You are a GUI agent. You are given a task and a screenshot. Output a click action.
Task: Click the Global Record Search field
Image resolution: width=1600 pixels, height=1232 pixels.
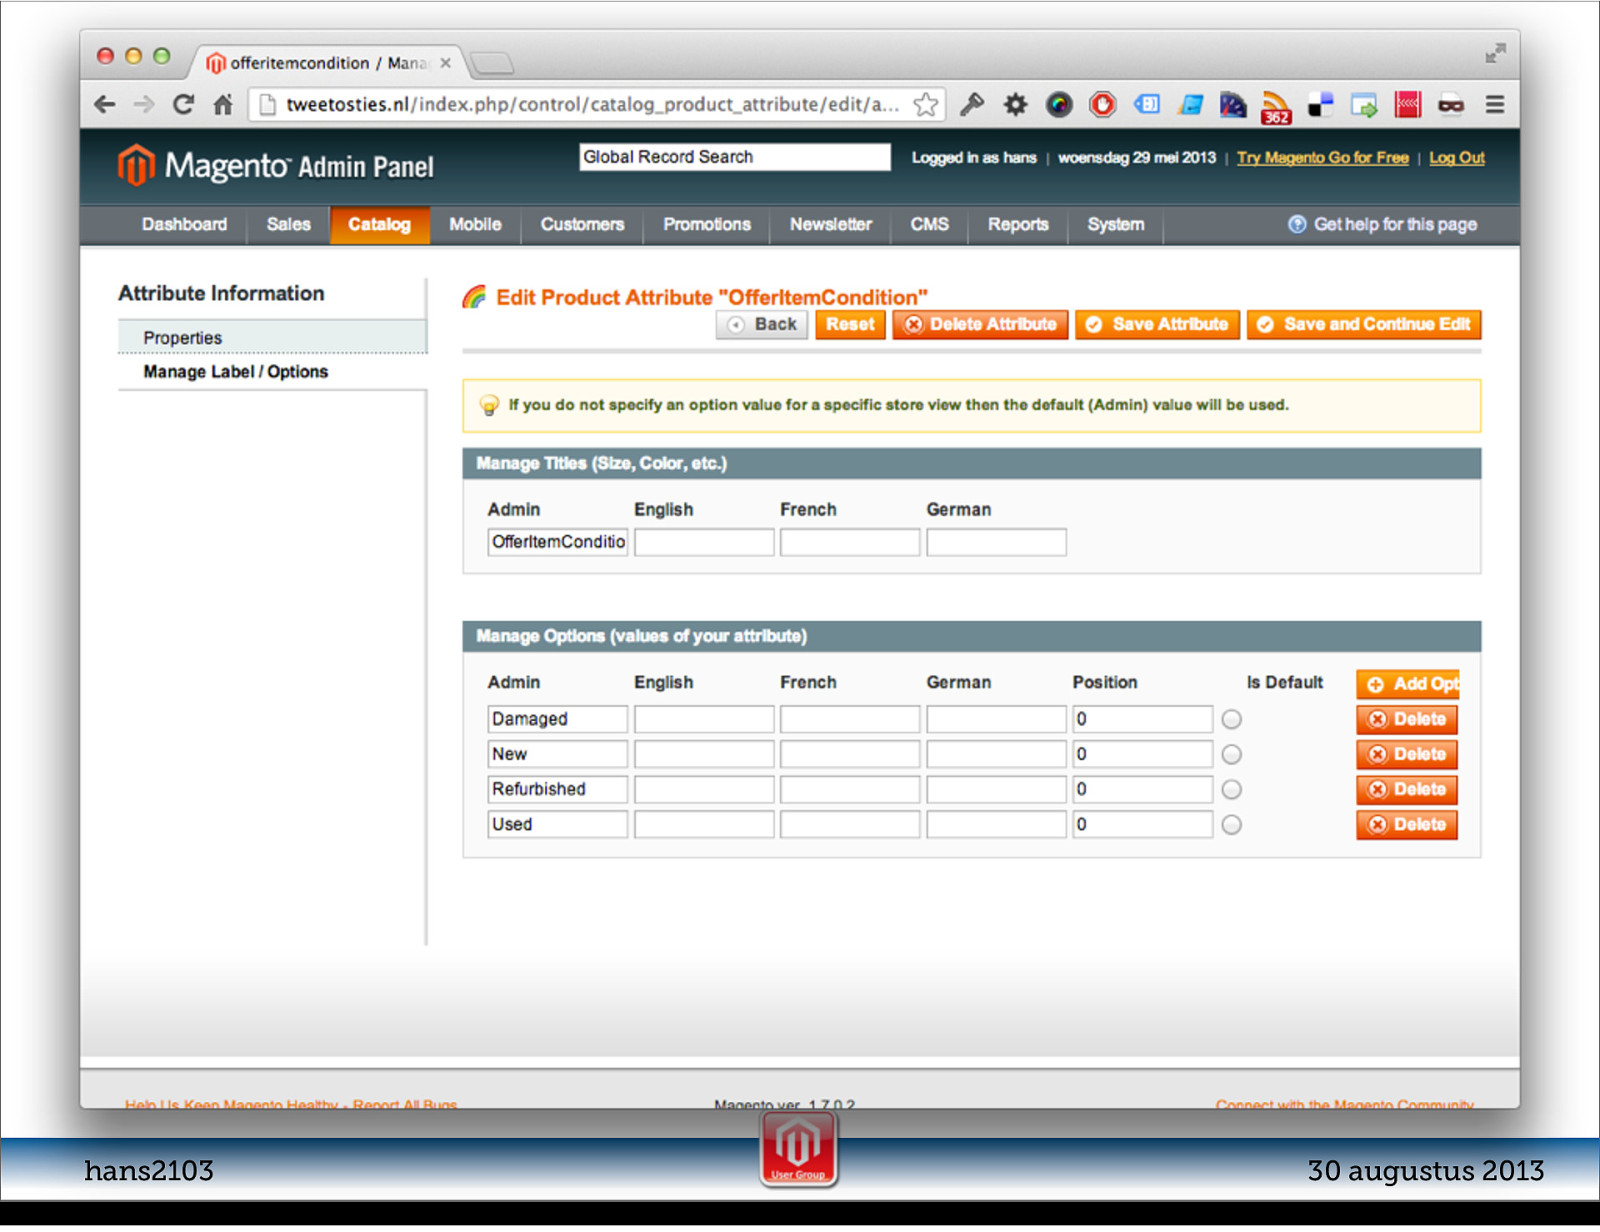coord(734,157)
